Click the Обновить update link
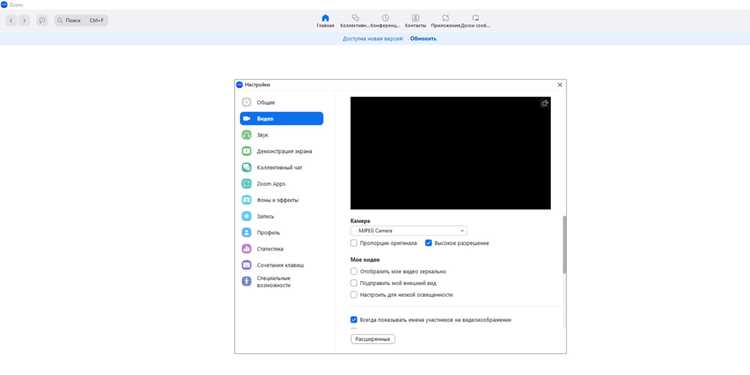 pos(423,39)
